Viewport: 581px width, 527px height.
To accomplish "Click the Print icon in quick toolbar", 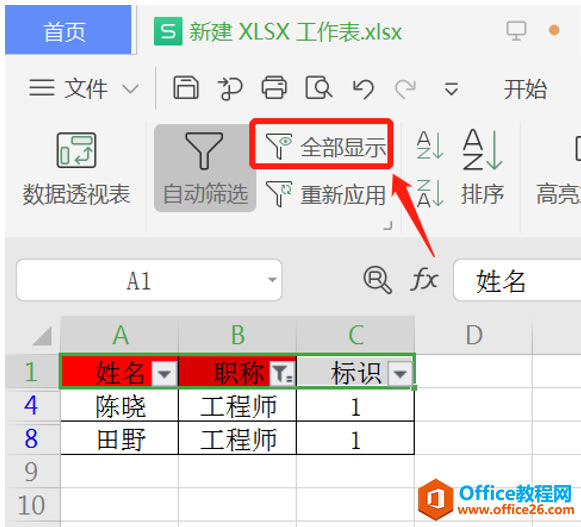I will tap(274, 88).
